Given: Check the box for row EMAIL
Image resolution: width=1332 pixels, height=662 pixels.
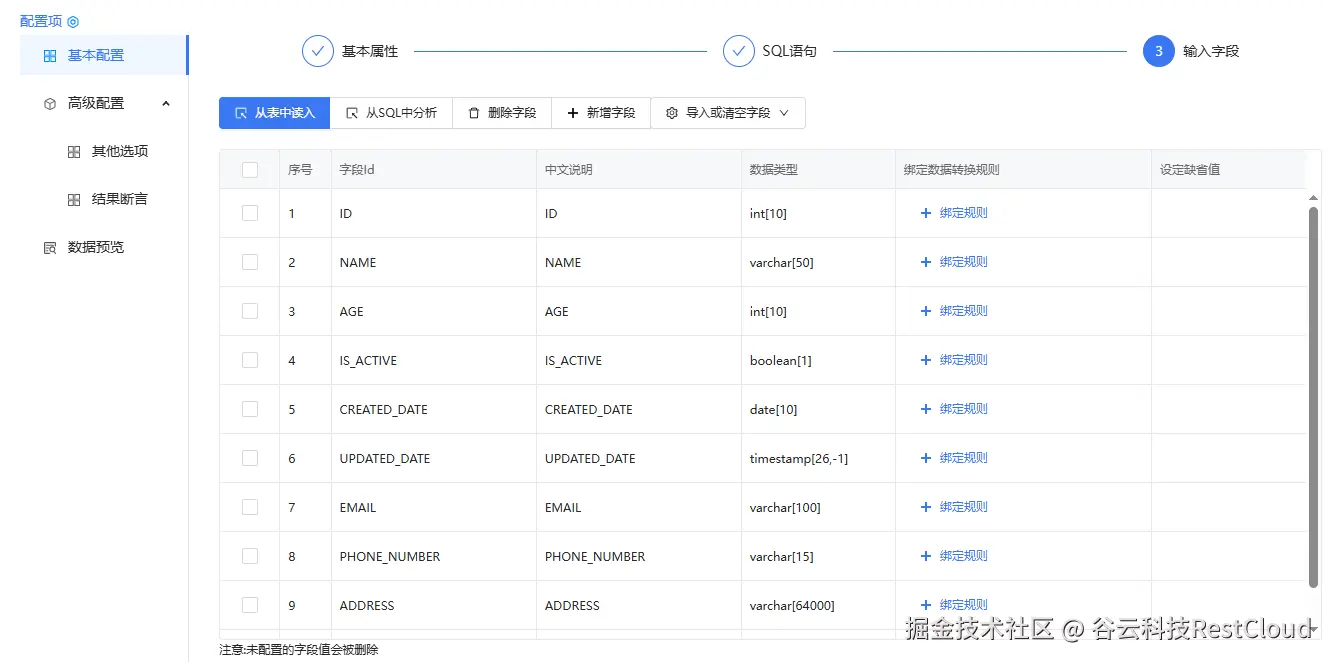Looking at the screenshot, I should (x=250, y=507).
